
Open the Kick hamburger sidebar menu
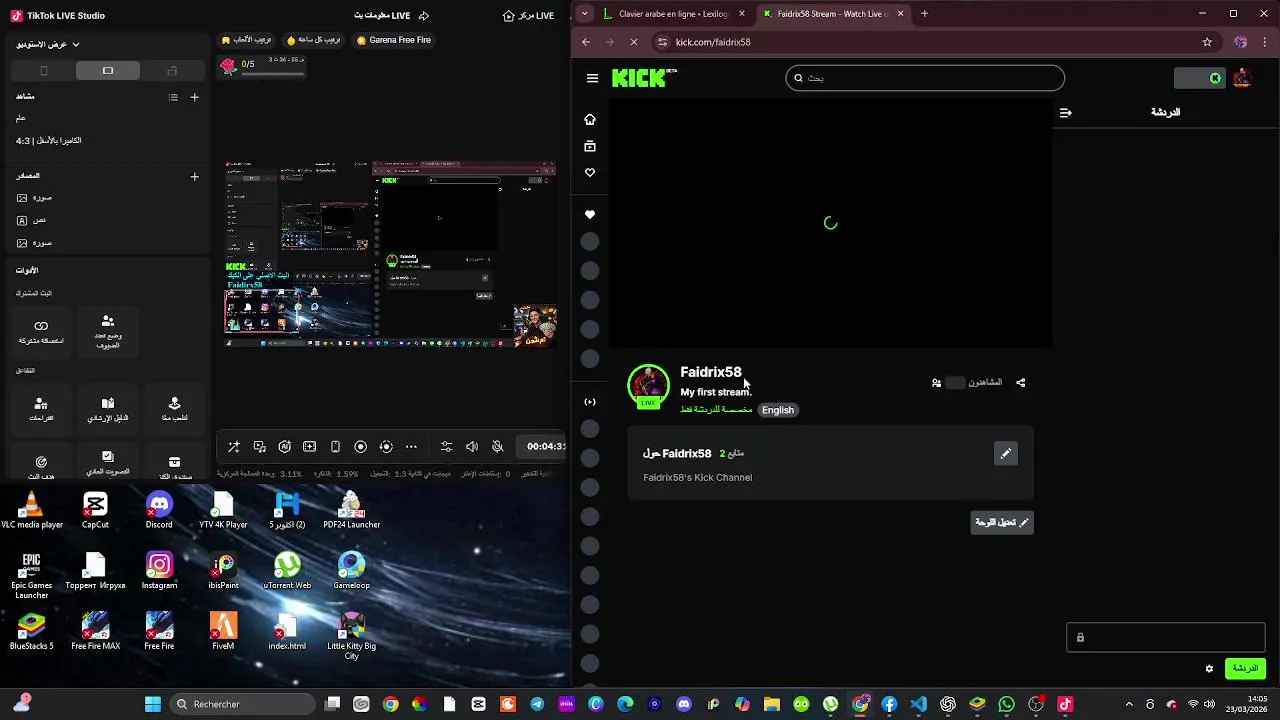(x=592, y=78)
